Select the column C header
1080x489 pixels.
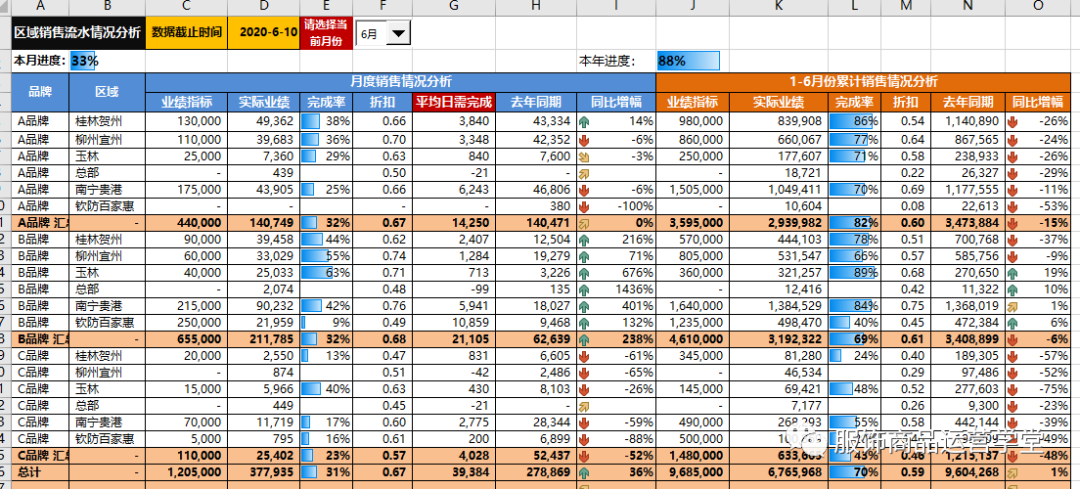187,6
